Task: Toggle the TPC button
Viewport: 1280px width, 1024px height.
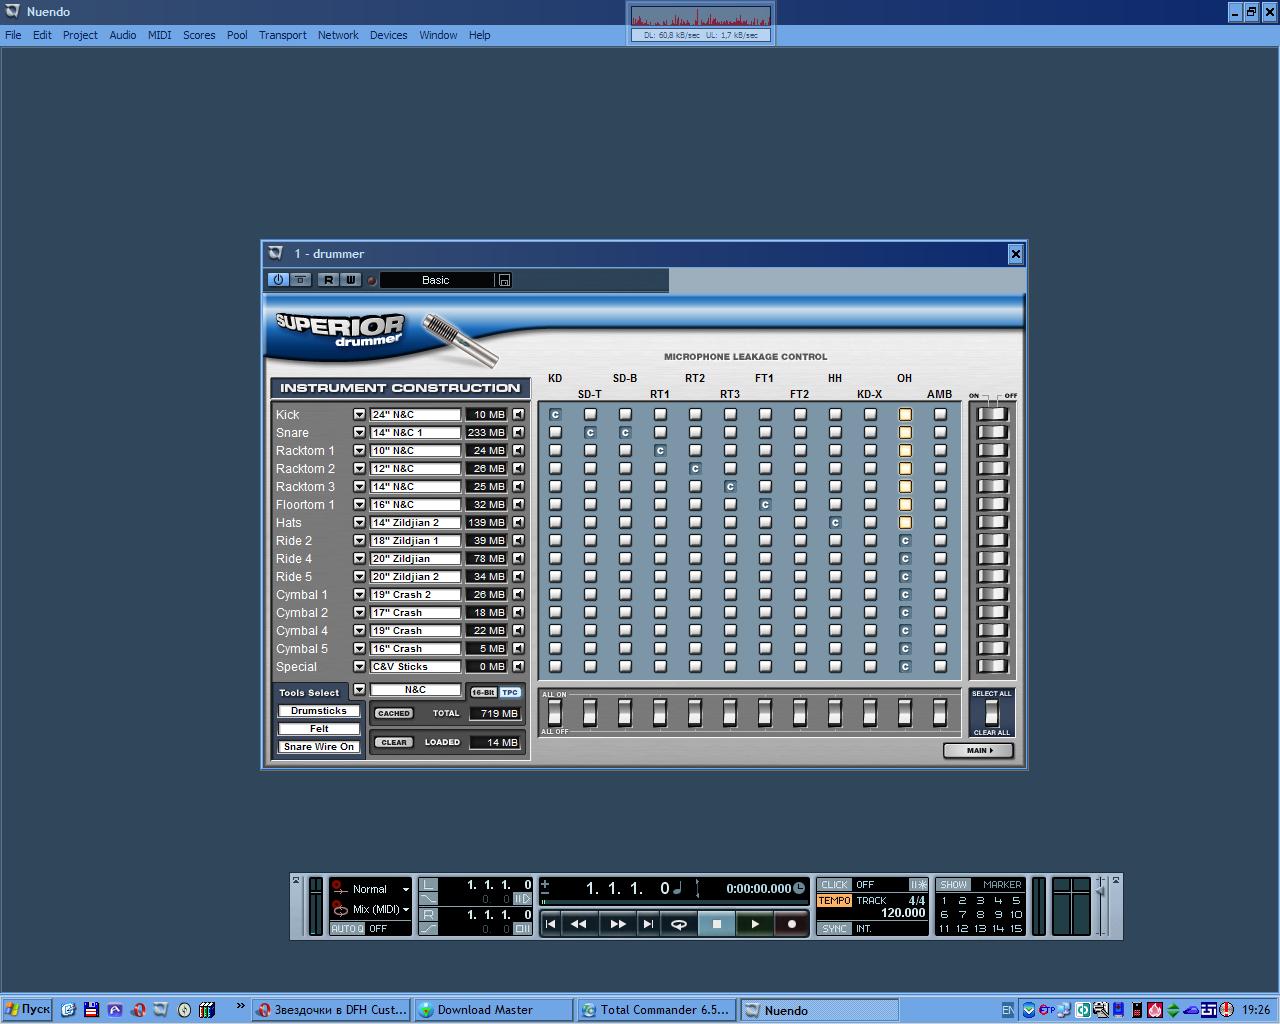Action: point(510,692)
